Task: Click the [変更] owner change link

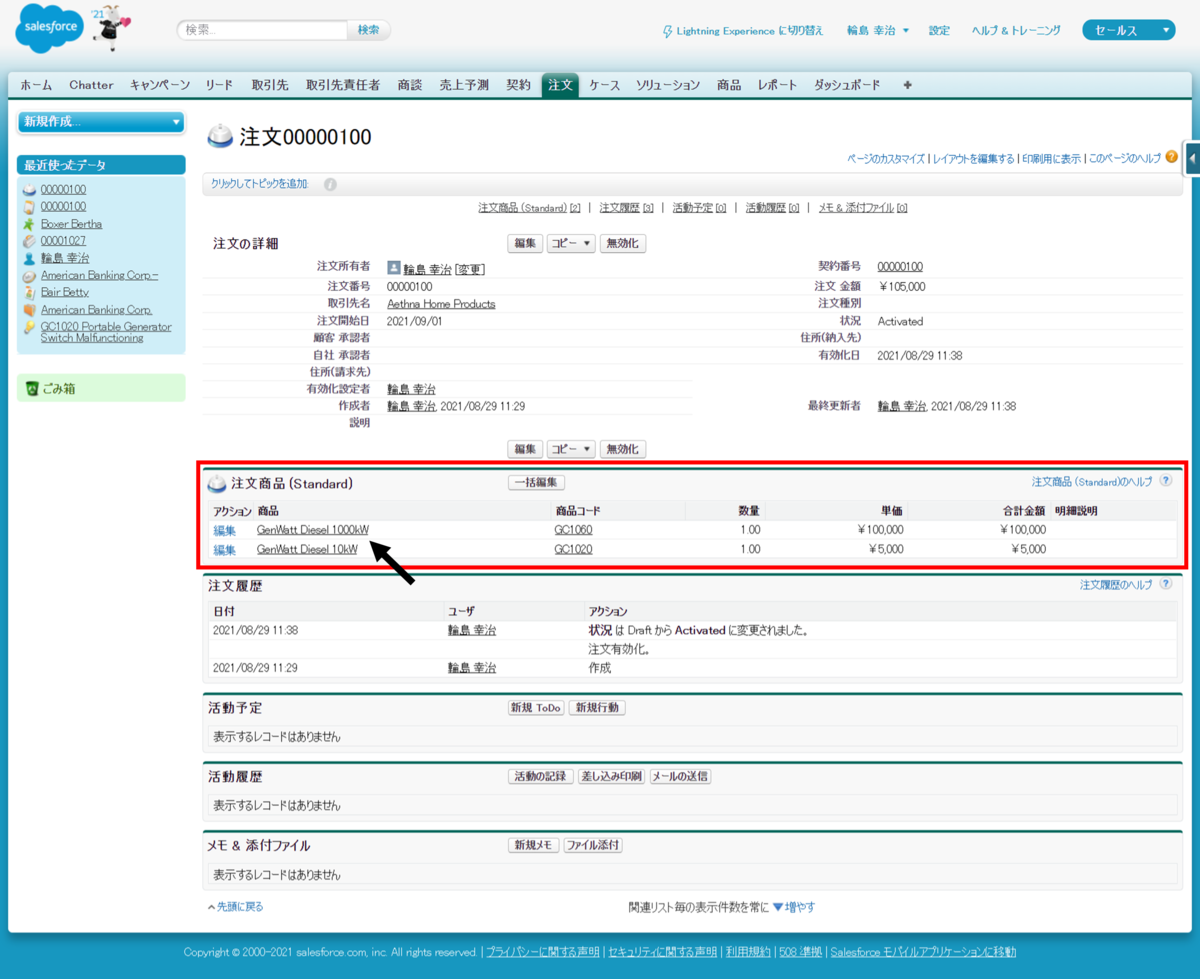Action: click(470, 269)
